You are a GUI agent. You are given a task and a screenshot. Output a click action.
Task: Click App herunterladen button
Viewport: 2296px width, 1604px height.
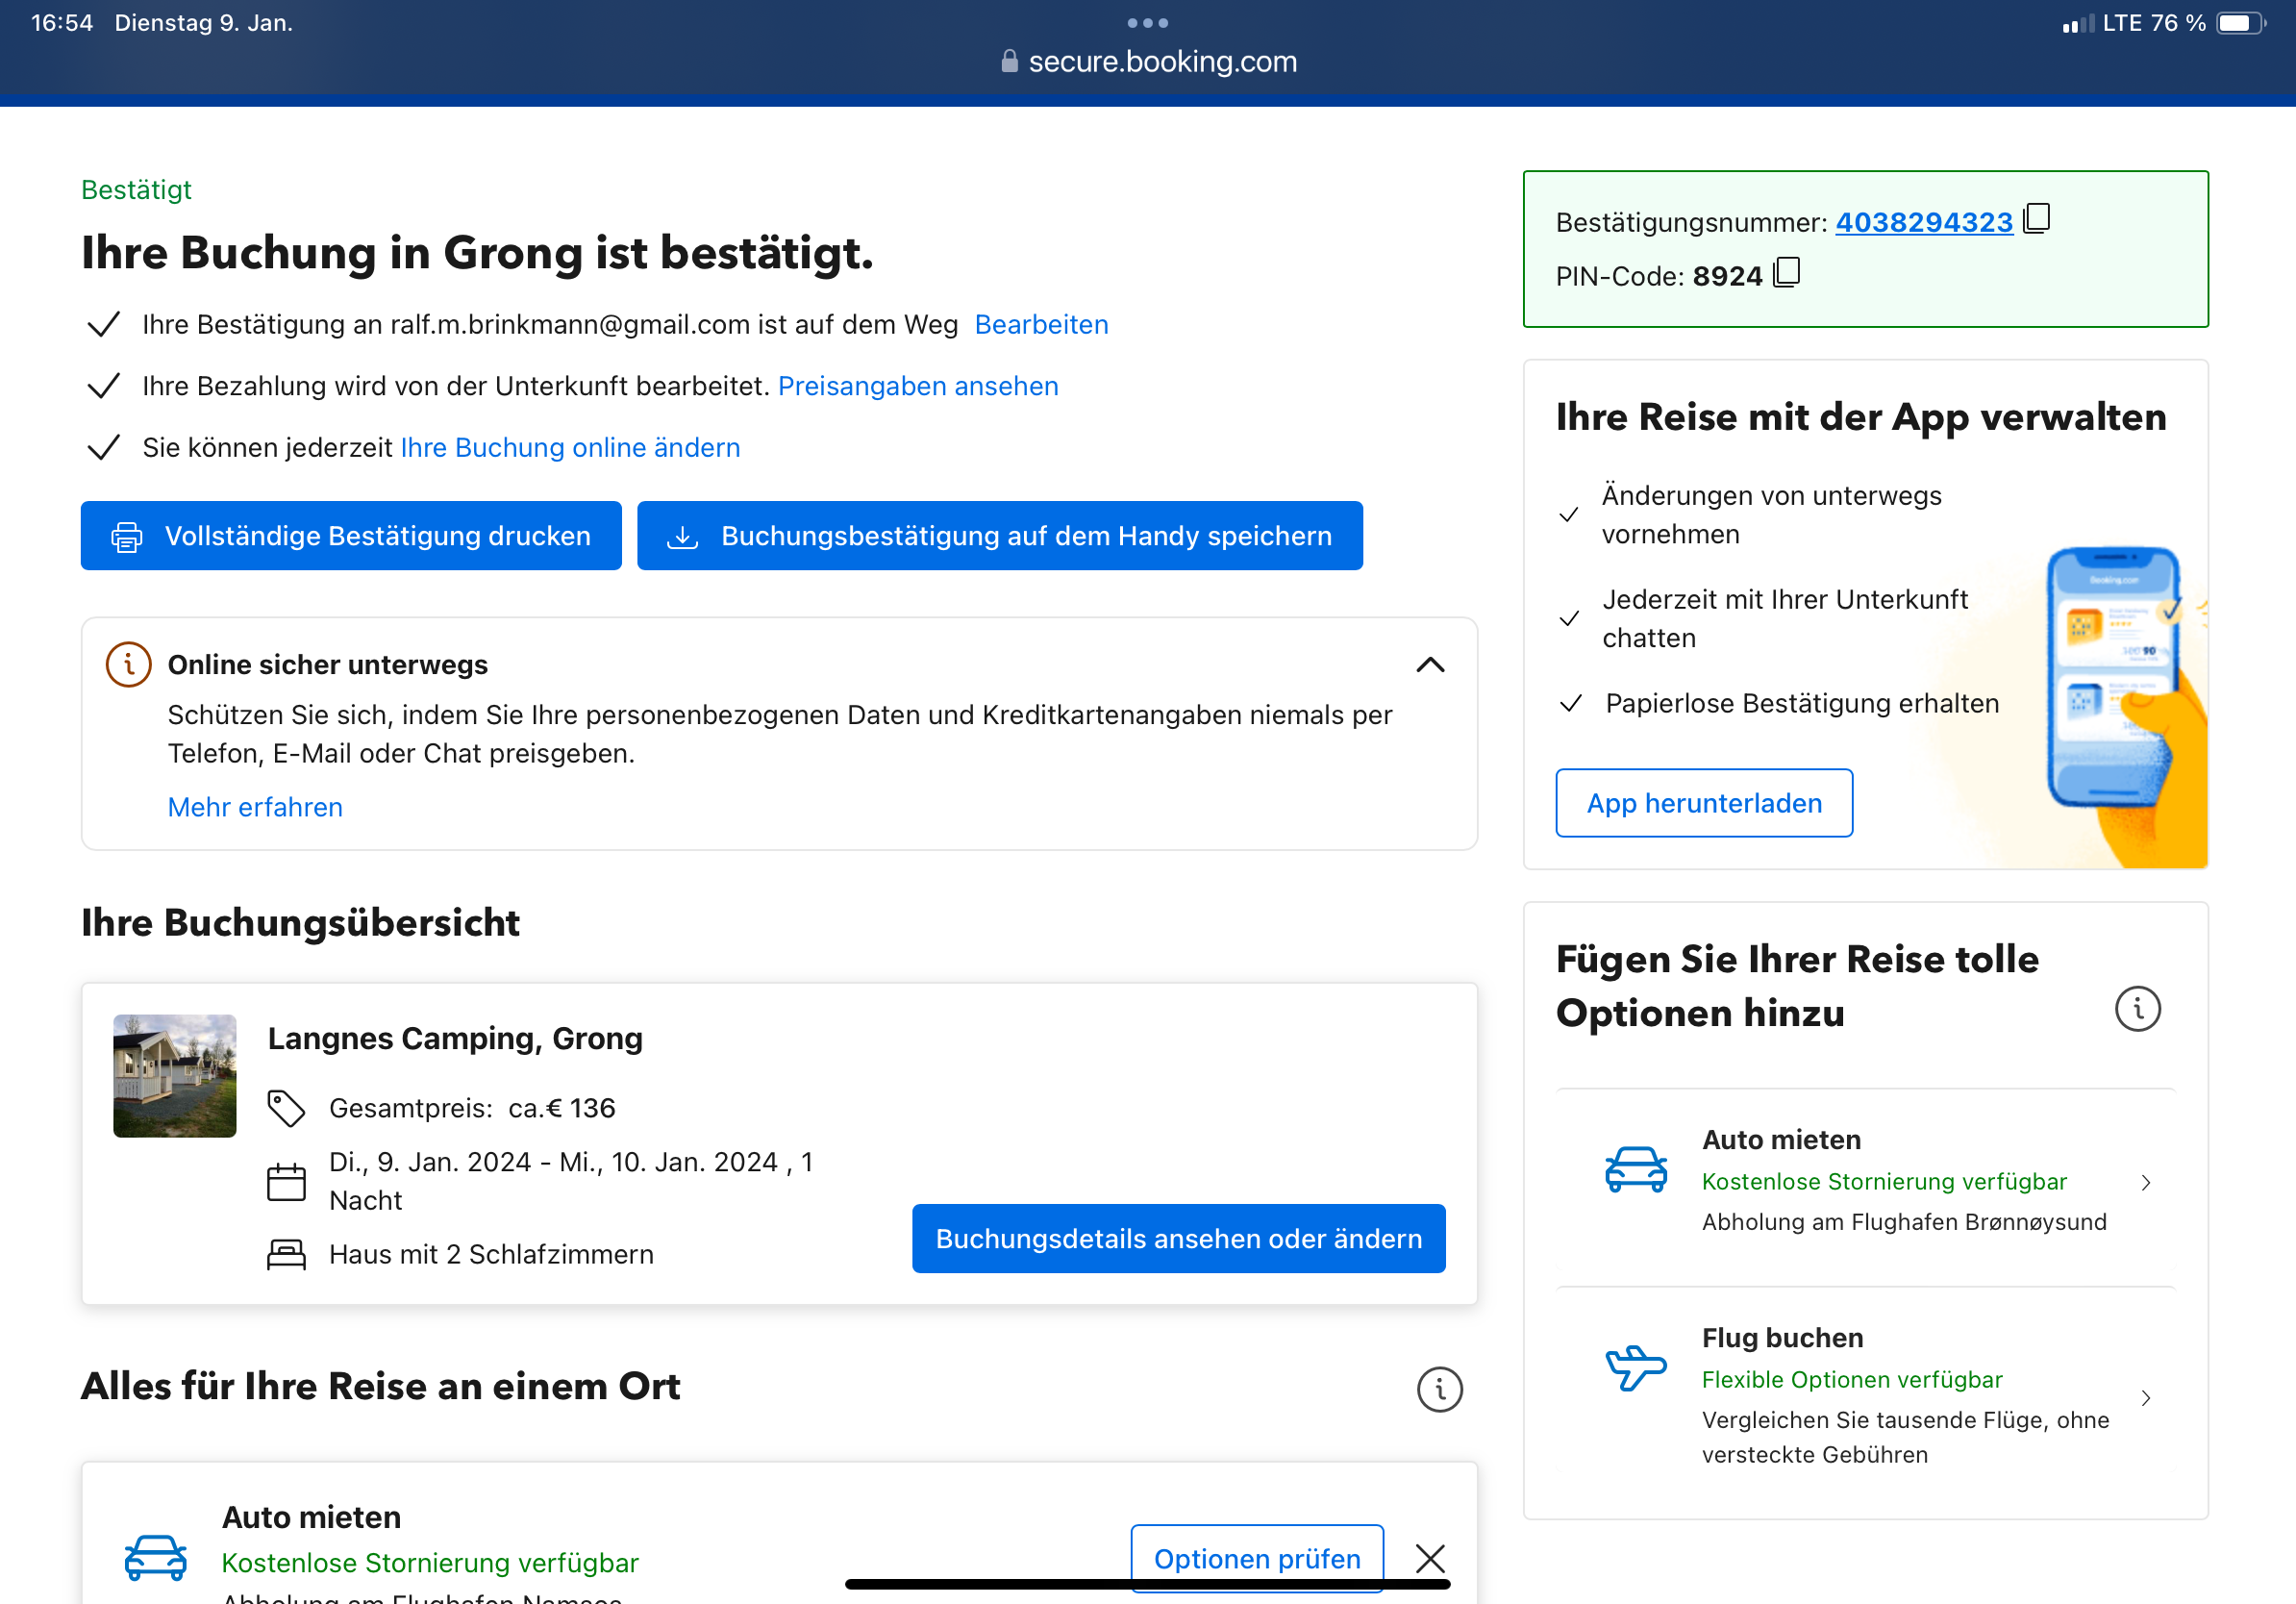[x=1703, y=803]
